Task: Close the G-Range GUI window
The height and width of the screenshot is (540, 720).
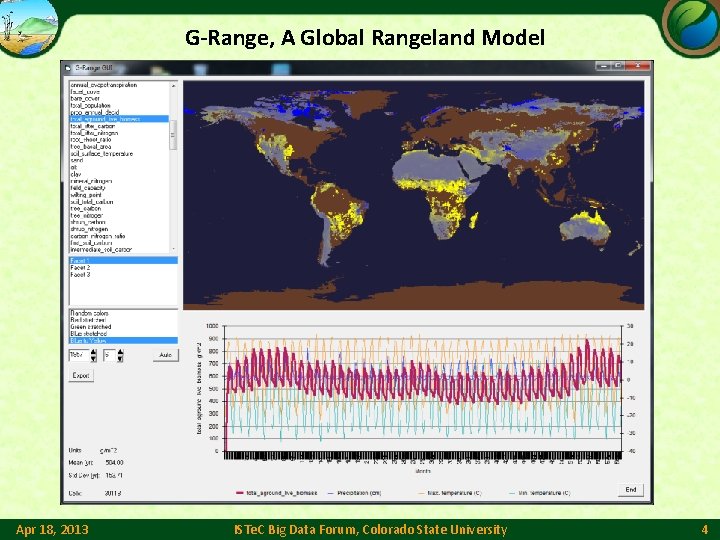Action: pyautogui.click(x=638, y=66)
